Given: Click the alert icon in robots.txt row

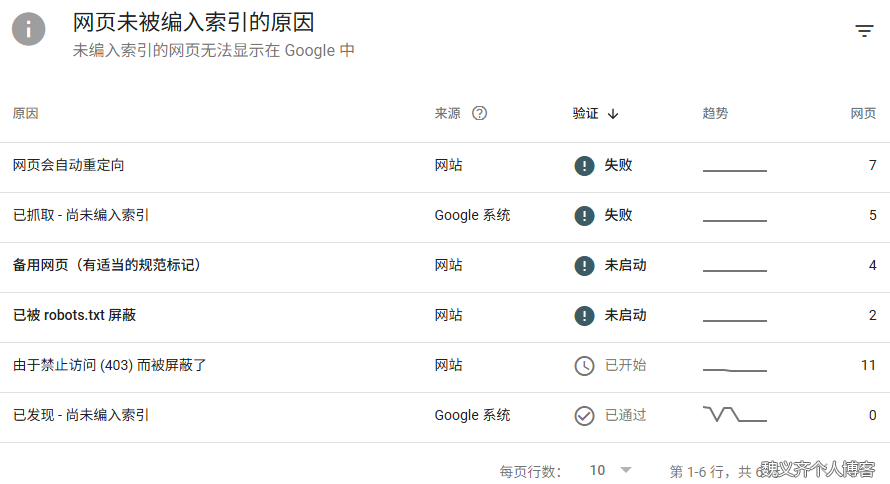Looking at the screenshot, I should (584, 315).
